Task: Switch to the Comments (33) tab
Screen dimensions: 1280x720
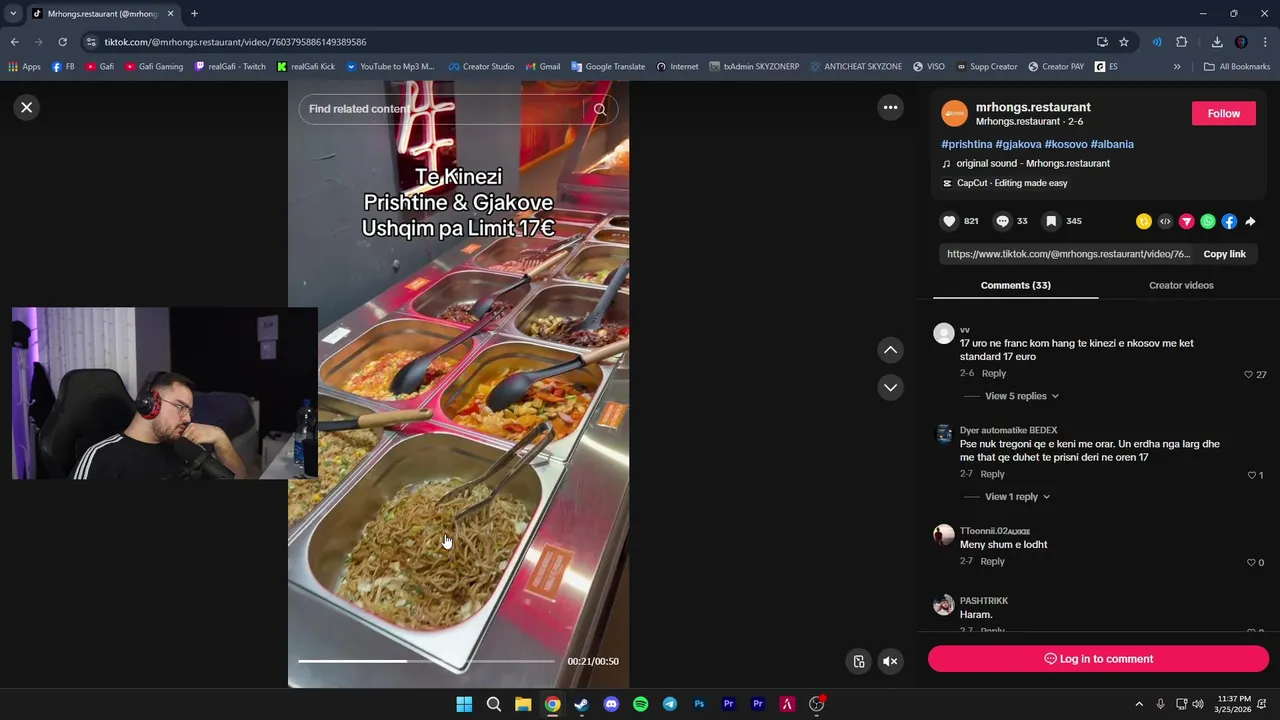Action: coord(1015,285)
